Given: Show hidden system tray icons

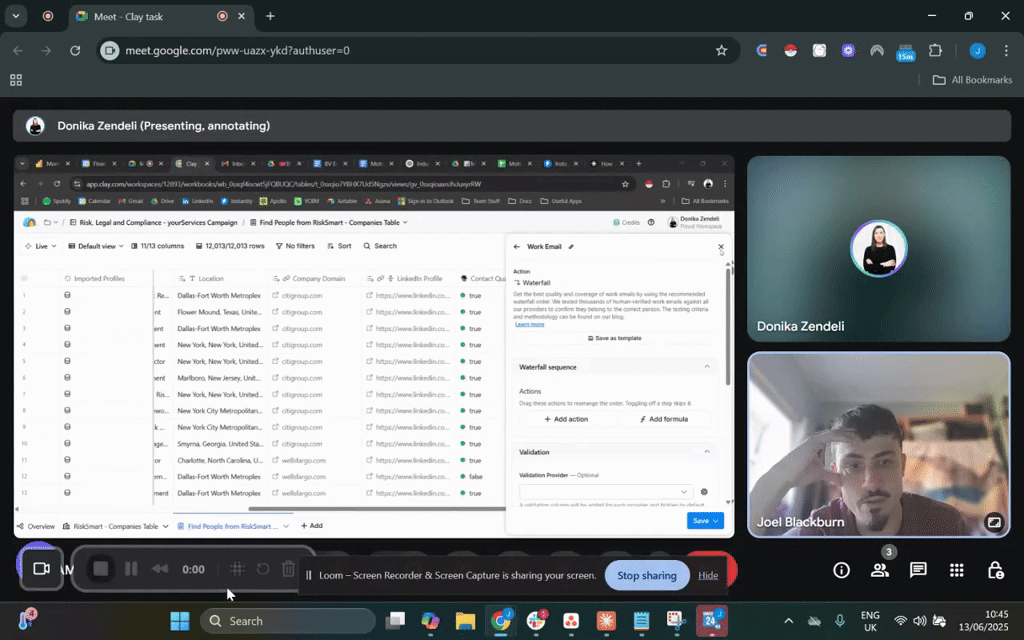Looking at the screenshot, I should click(788, 621).
